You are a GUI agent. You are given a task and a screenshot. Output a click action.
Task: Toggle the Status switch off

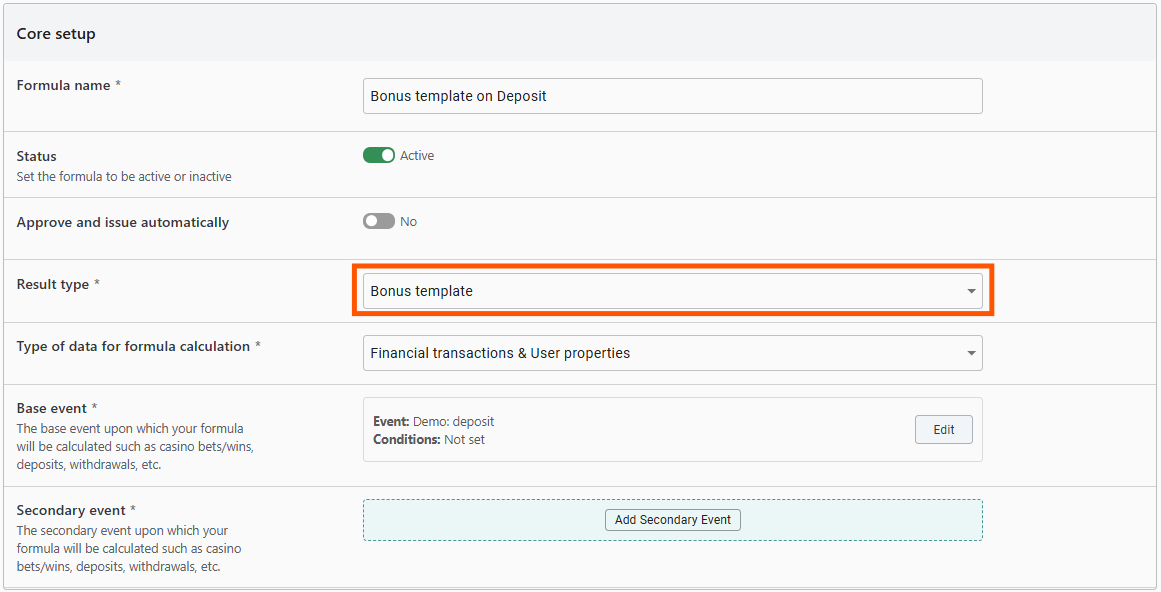click(x=379, y=155)
